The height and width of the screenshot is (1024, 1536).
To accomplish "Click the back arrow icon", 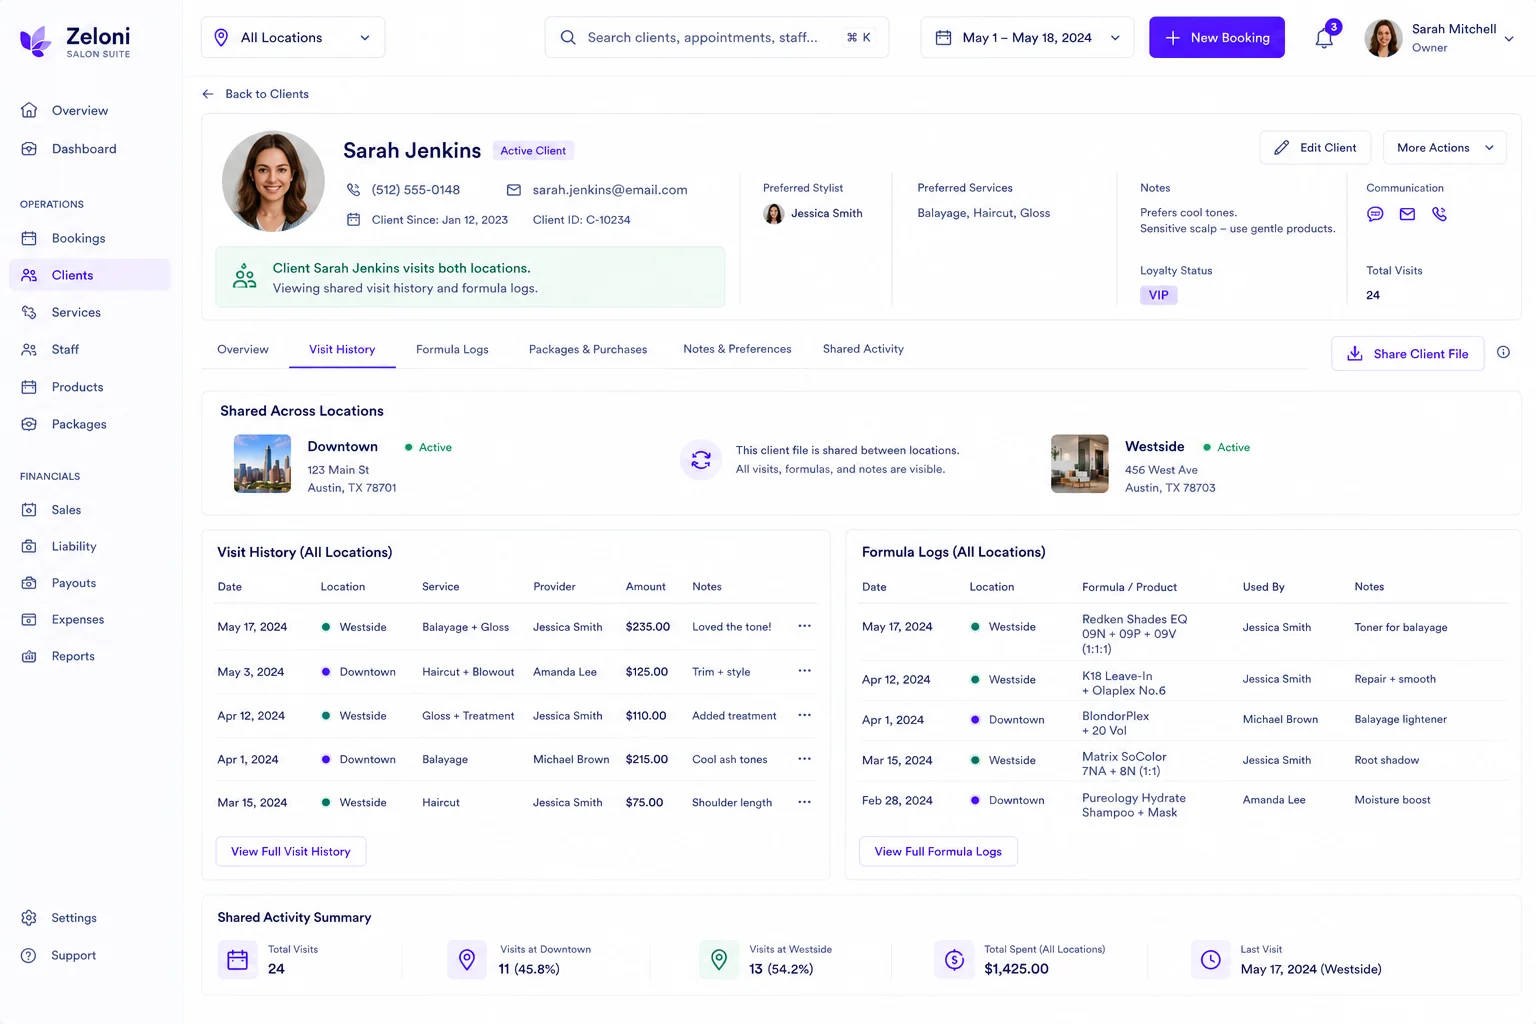I will (x=208, y=94).
